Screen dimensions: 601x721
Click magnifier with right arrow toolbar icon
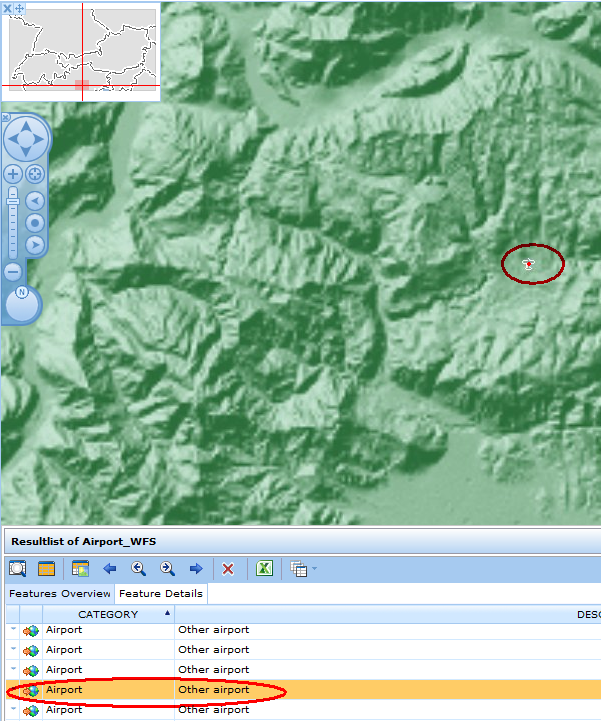point(167,569)
